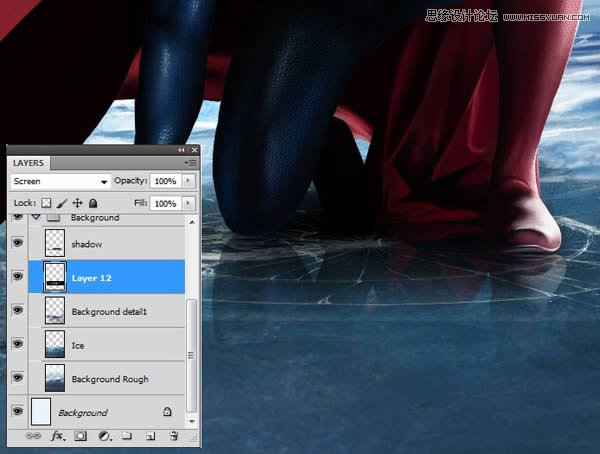Toggle lock transparent pixels
The width and height of the screenshot is (600, 454).
(46, 203)
